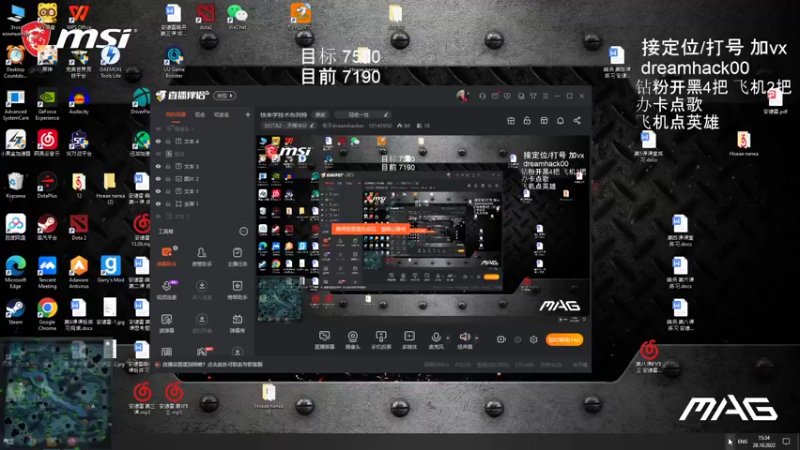Viewport: 800px width, 450px height.
Task: Download the virtual avatar tool
Action: (202, 323)
